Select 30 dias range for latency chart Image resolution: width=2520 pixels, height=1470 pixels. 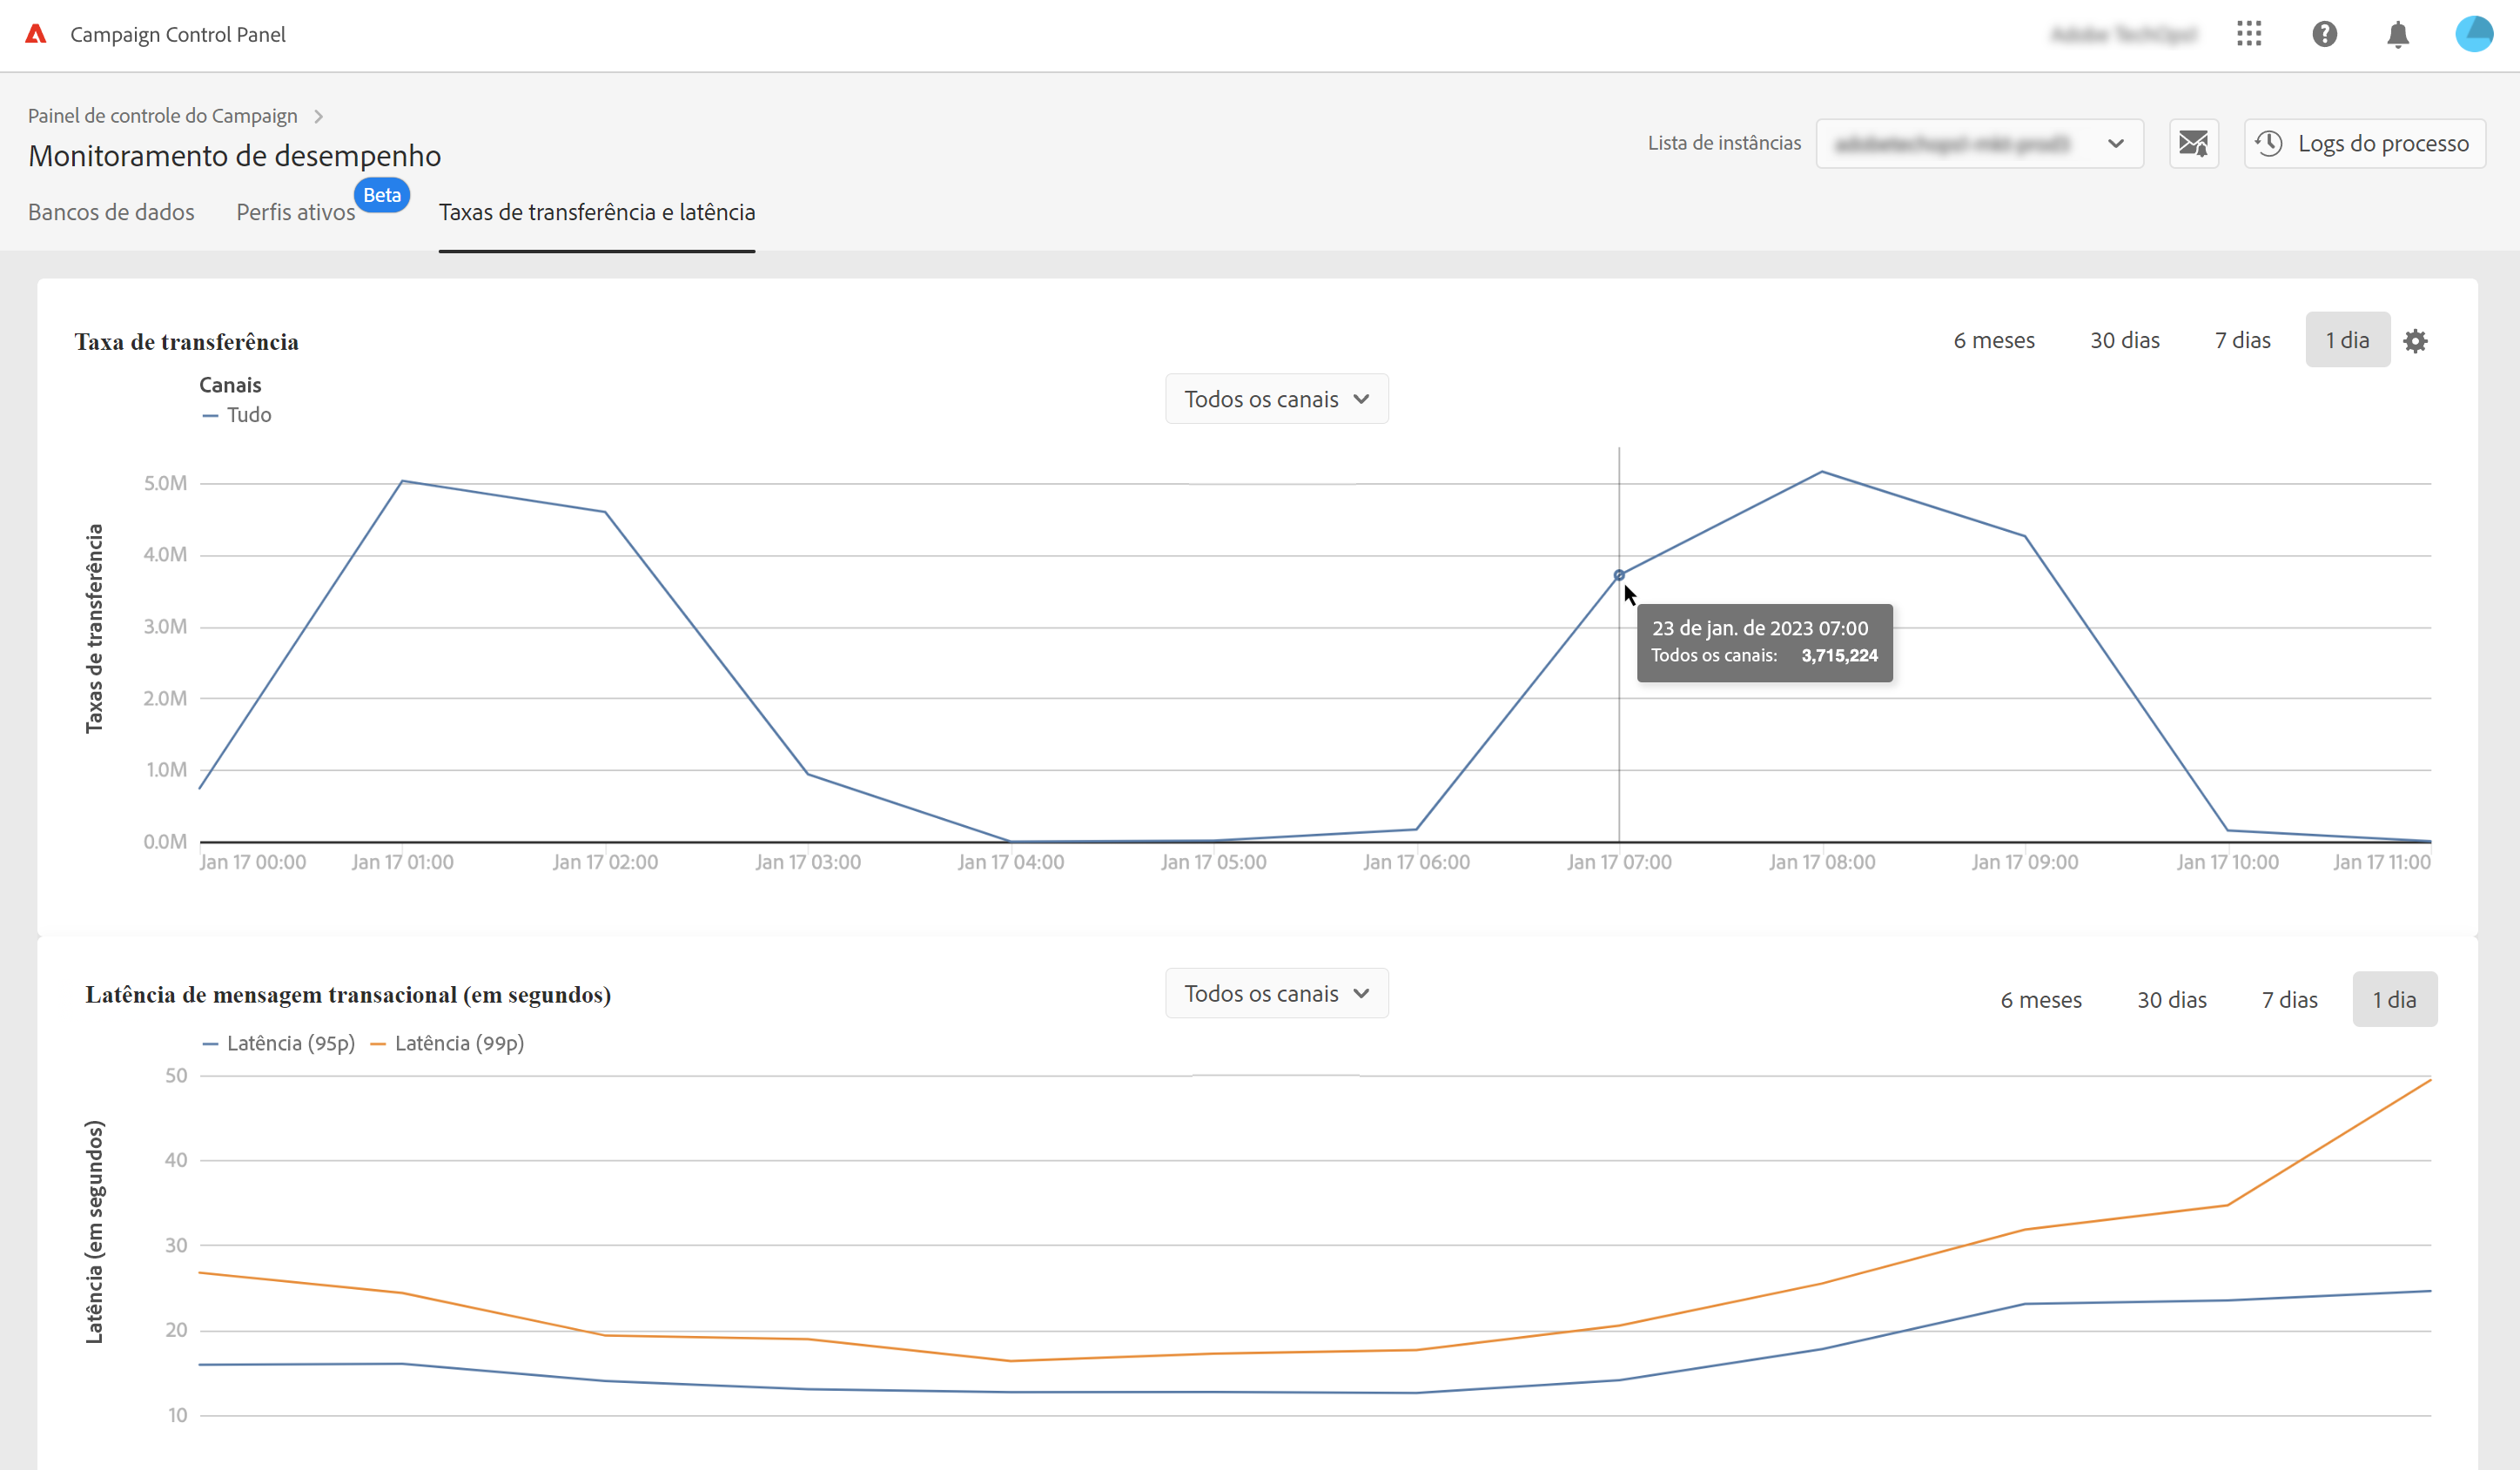point(2171,999)
